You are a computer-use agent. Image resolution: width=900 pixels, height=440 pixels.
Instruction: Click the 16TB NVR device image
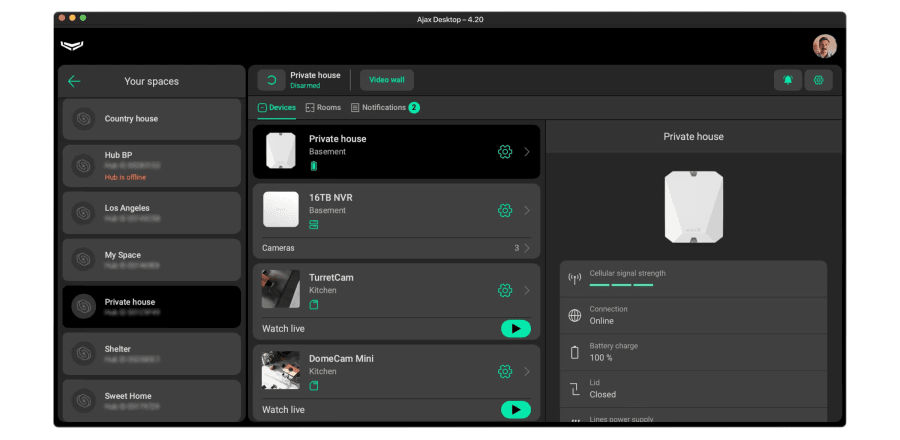(x=281, y=209)
